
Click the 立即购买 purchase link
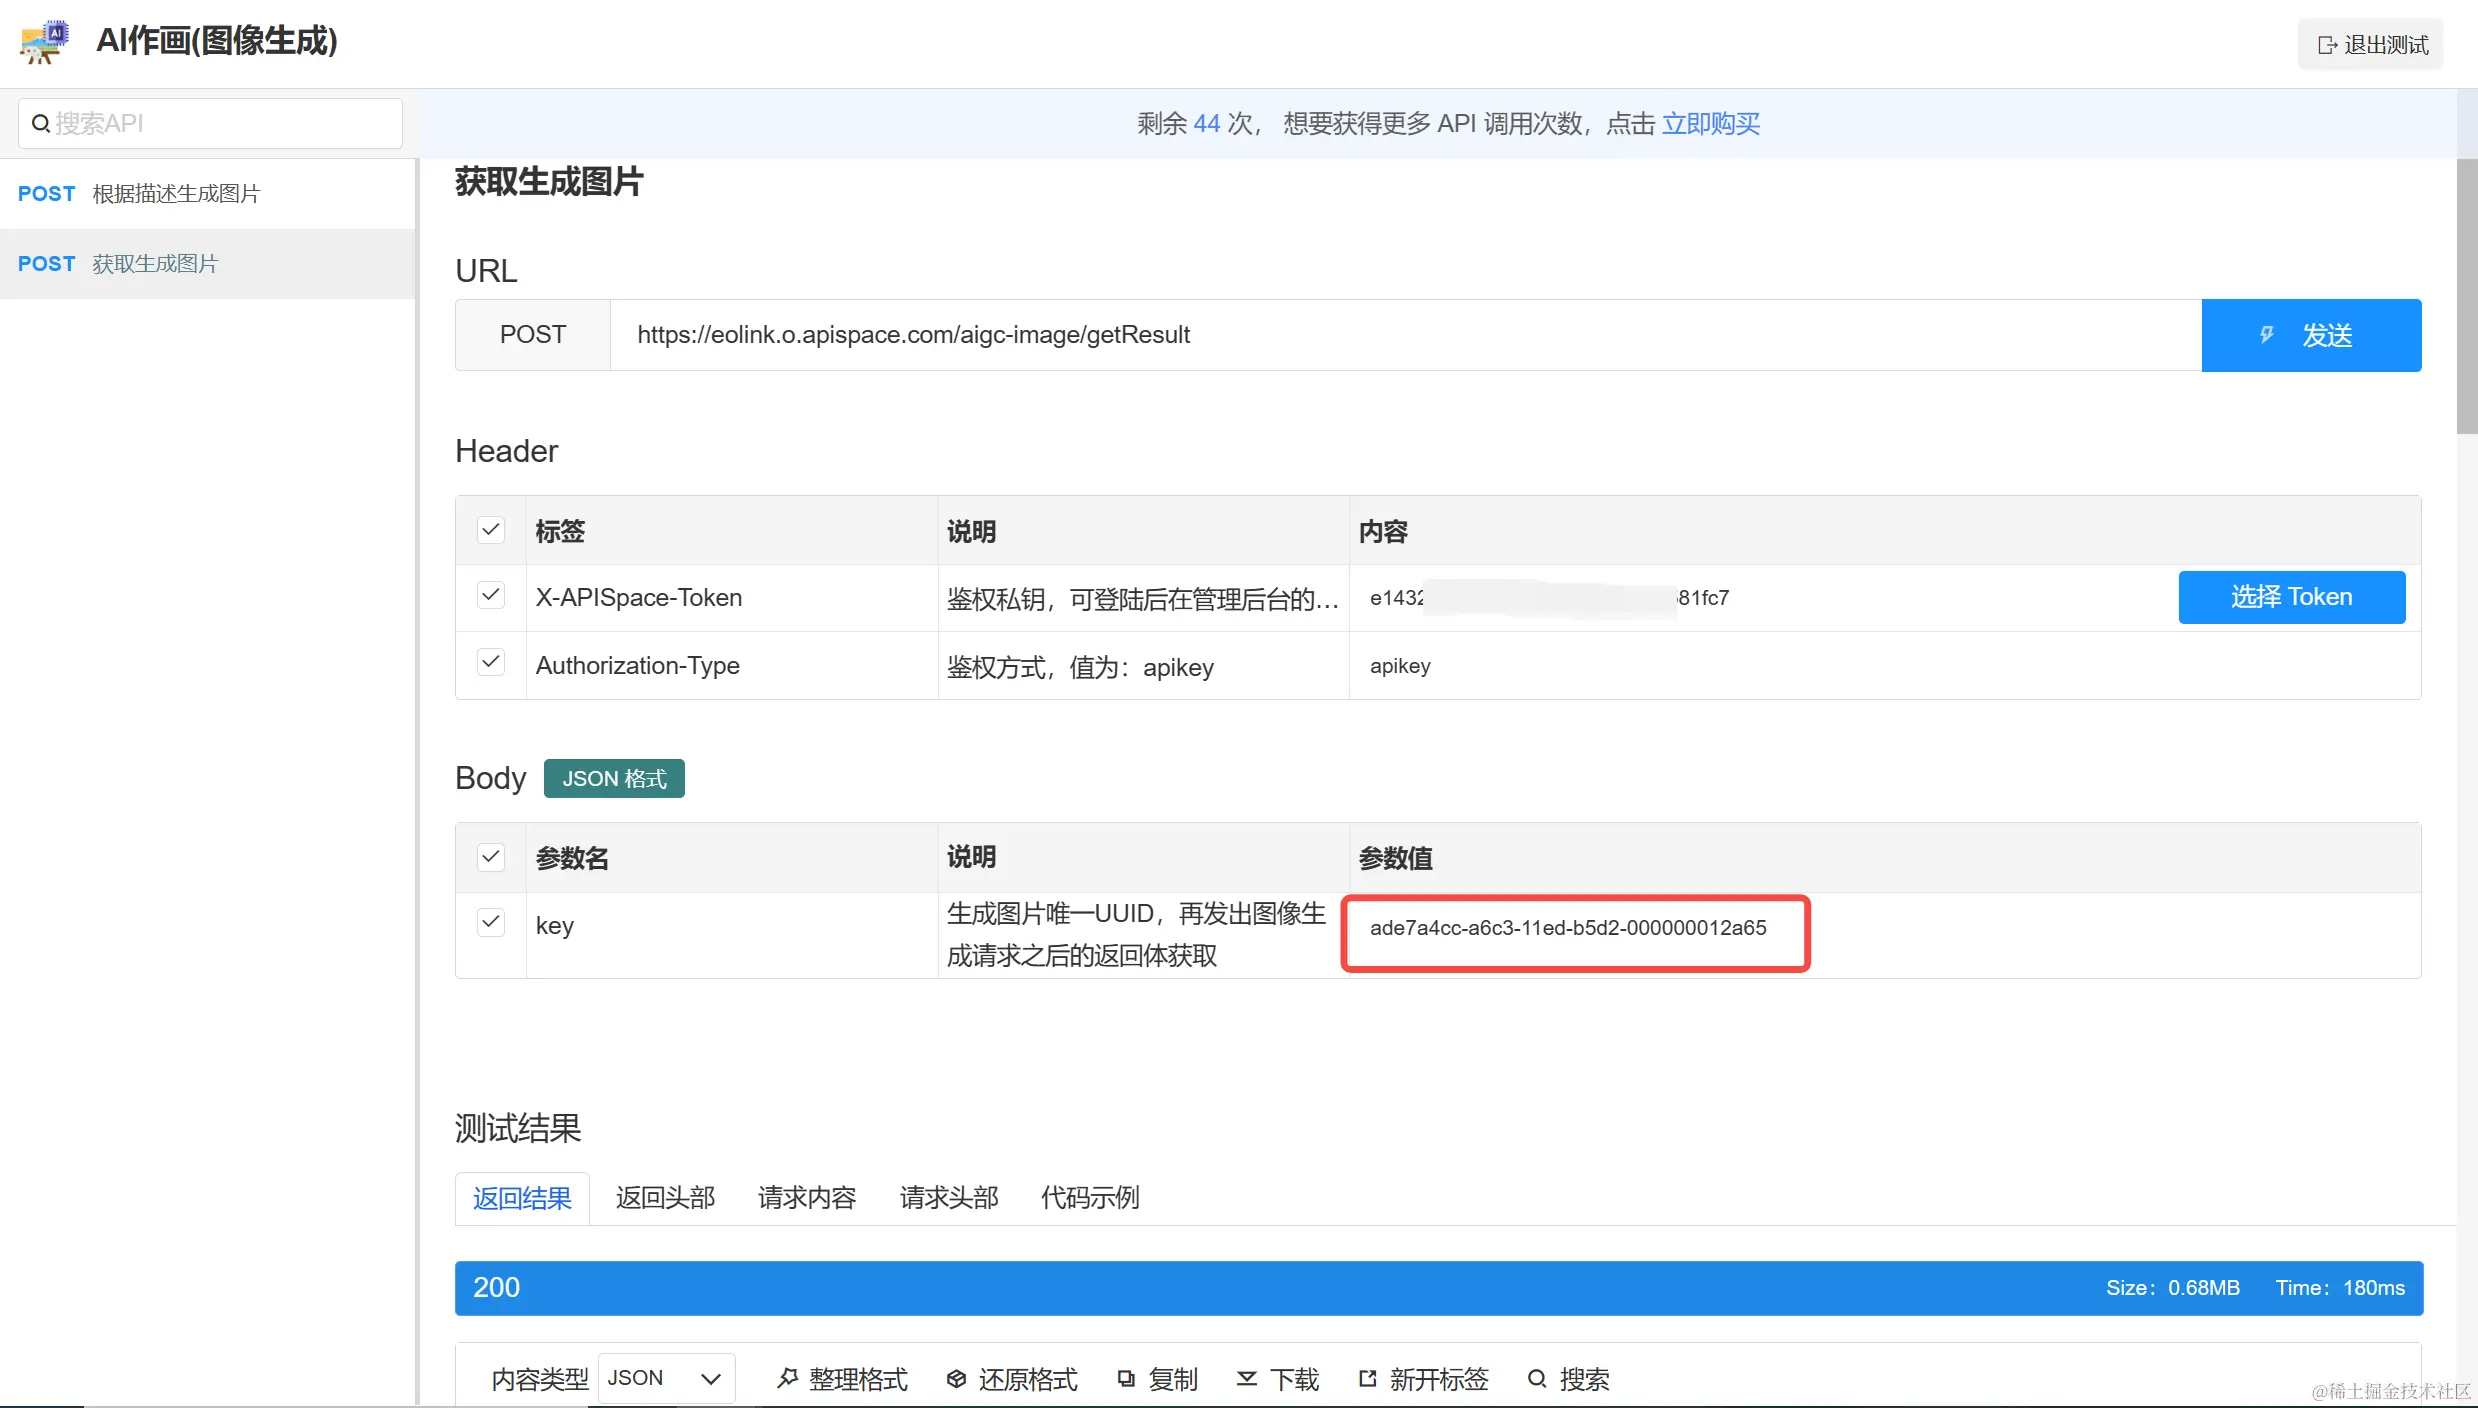[x=1710, y=124]
